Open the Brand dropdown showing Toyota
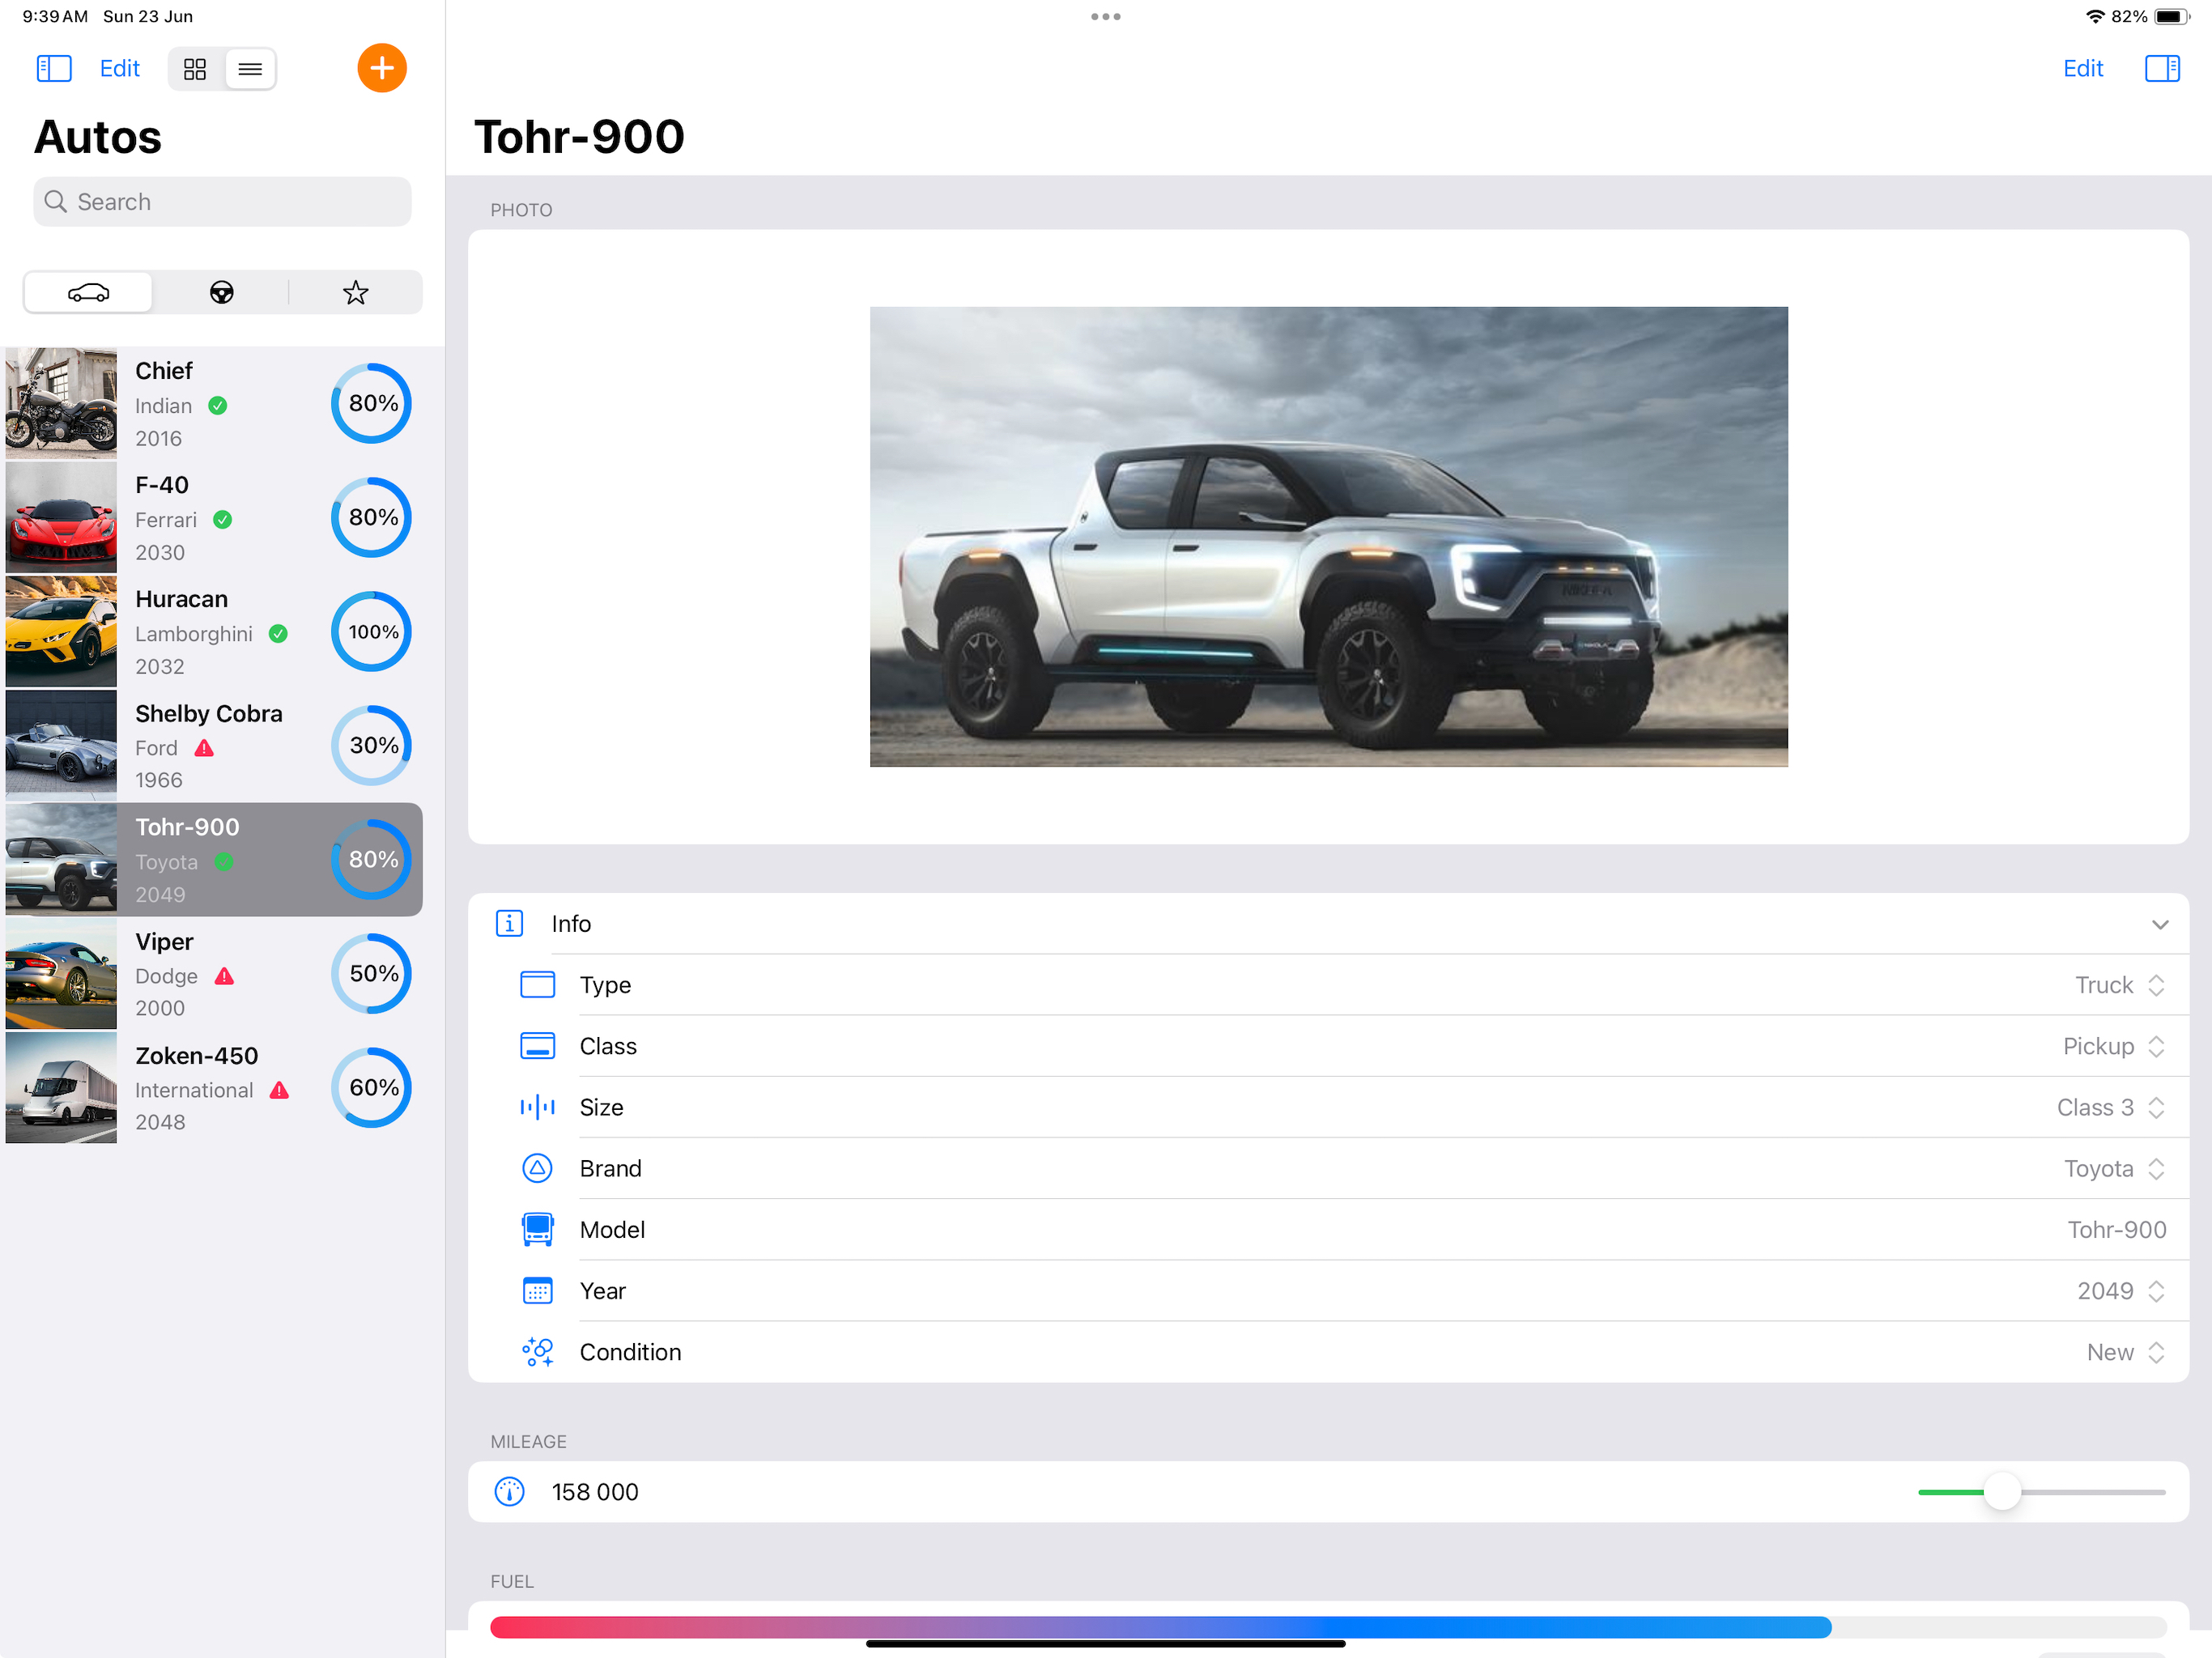 (x=2114, y=1168)
